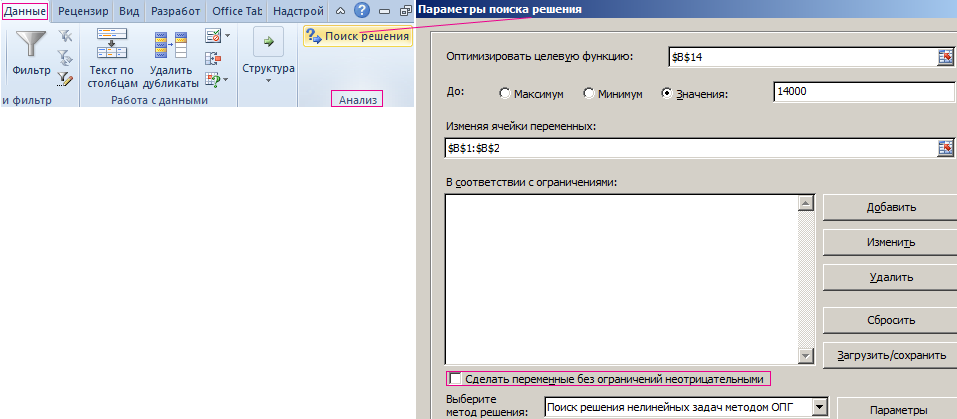Click the Изменить constraint button
957x419 pixels.
tap(891, 243)
